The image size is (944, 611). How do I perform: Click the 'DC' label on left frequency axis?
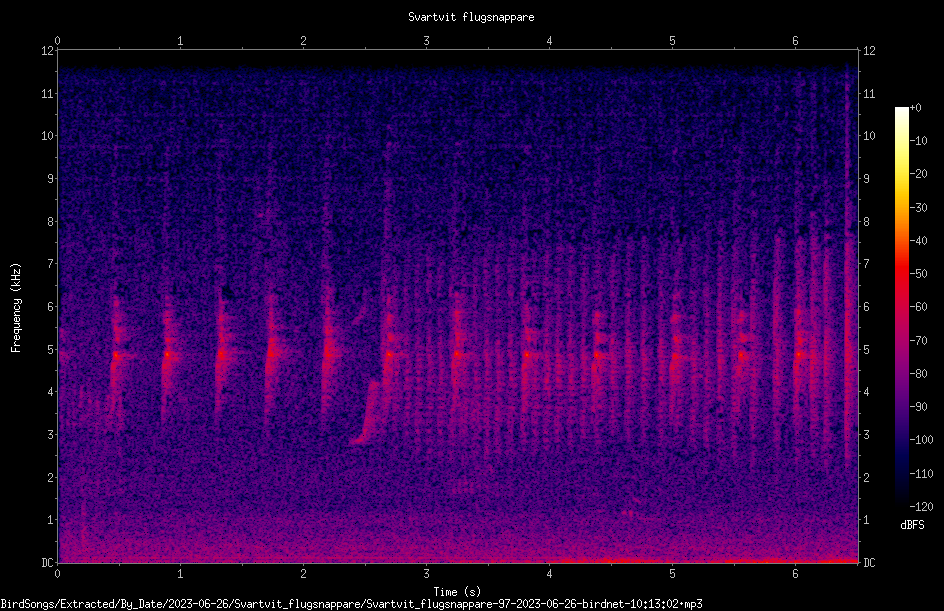(47, 563)
